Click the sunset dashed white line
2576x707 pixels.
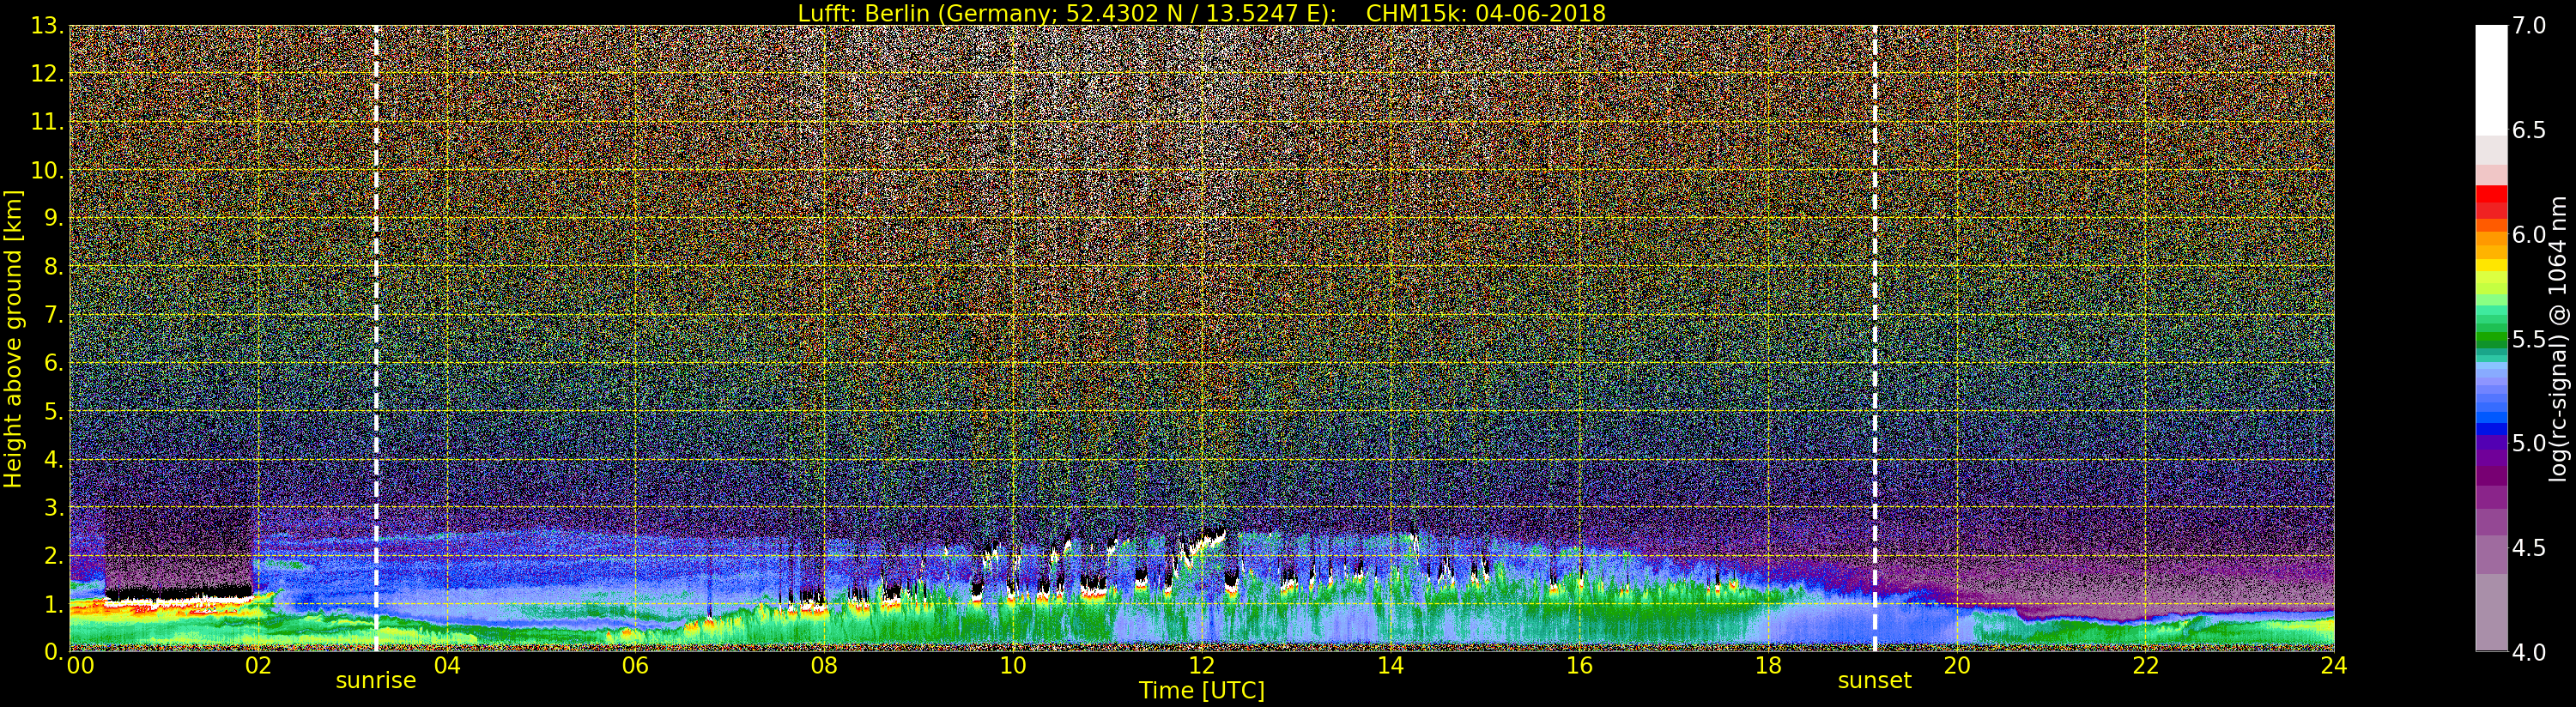tap(1874, 338)
